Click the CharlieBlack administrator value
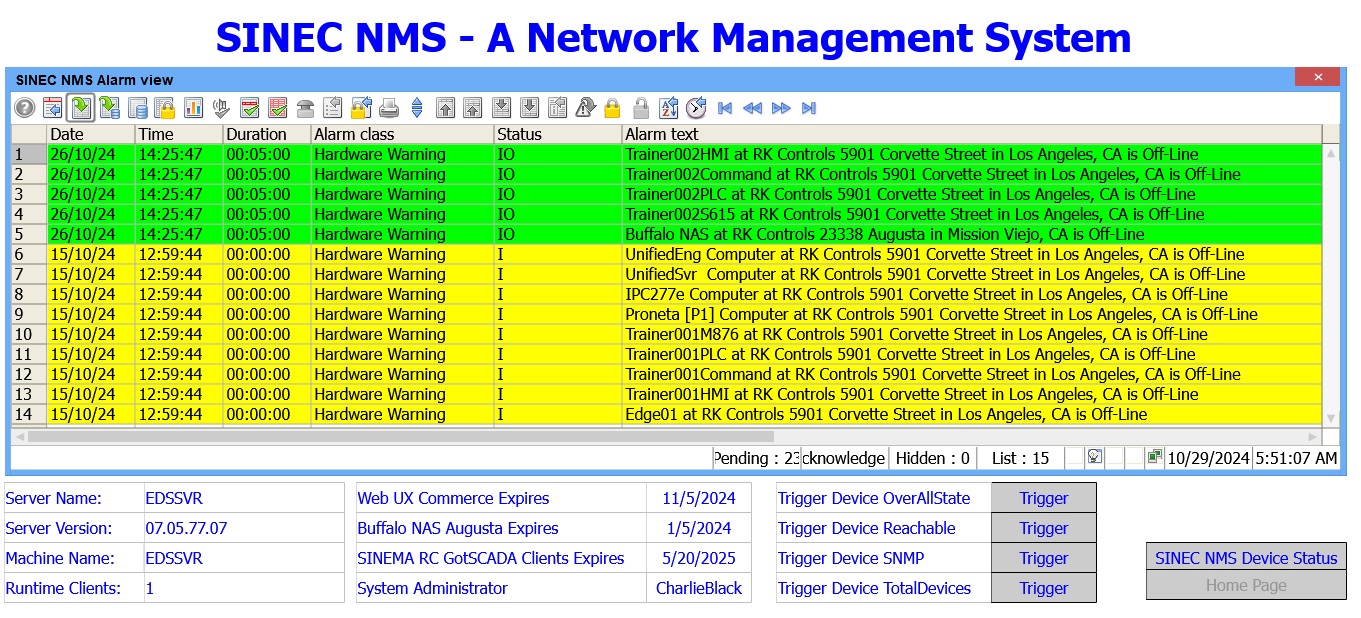Screen dimensions: 1361x618 (699, 588)
